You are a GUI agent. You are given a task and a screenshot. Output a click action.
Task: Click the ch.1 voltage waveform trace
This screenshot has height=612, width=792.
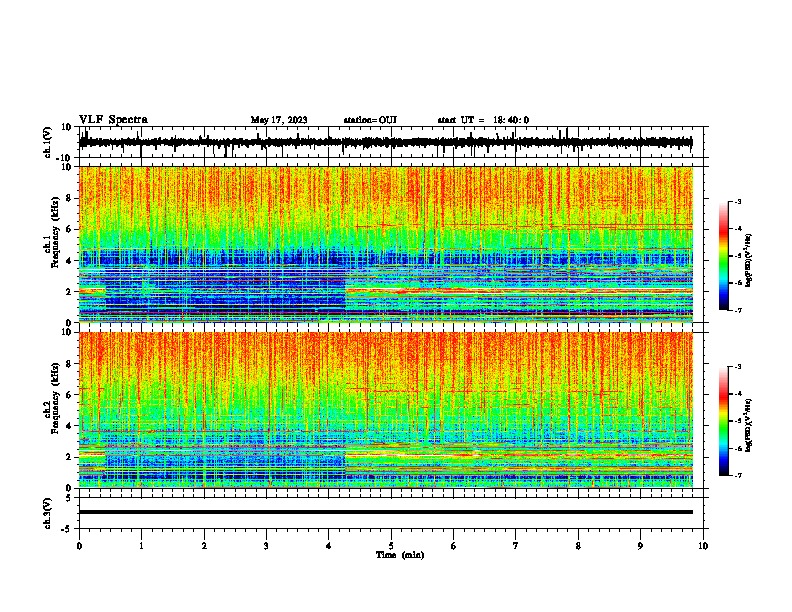tap(386, 142)
